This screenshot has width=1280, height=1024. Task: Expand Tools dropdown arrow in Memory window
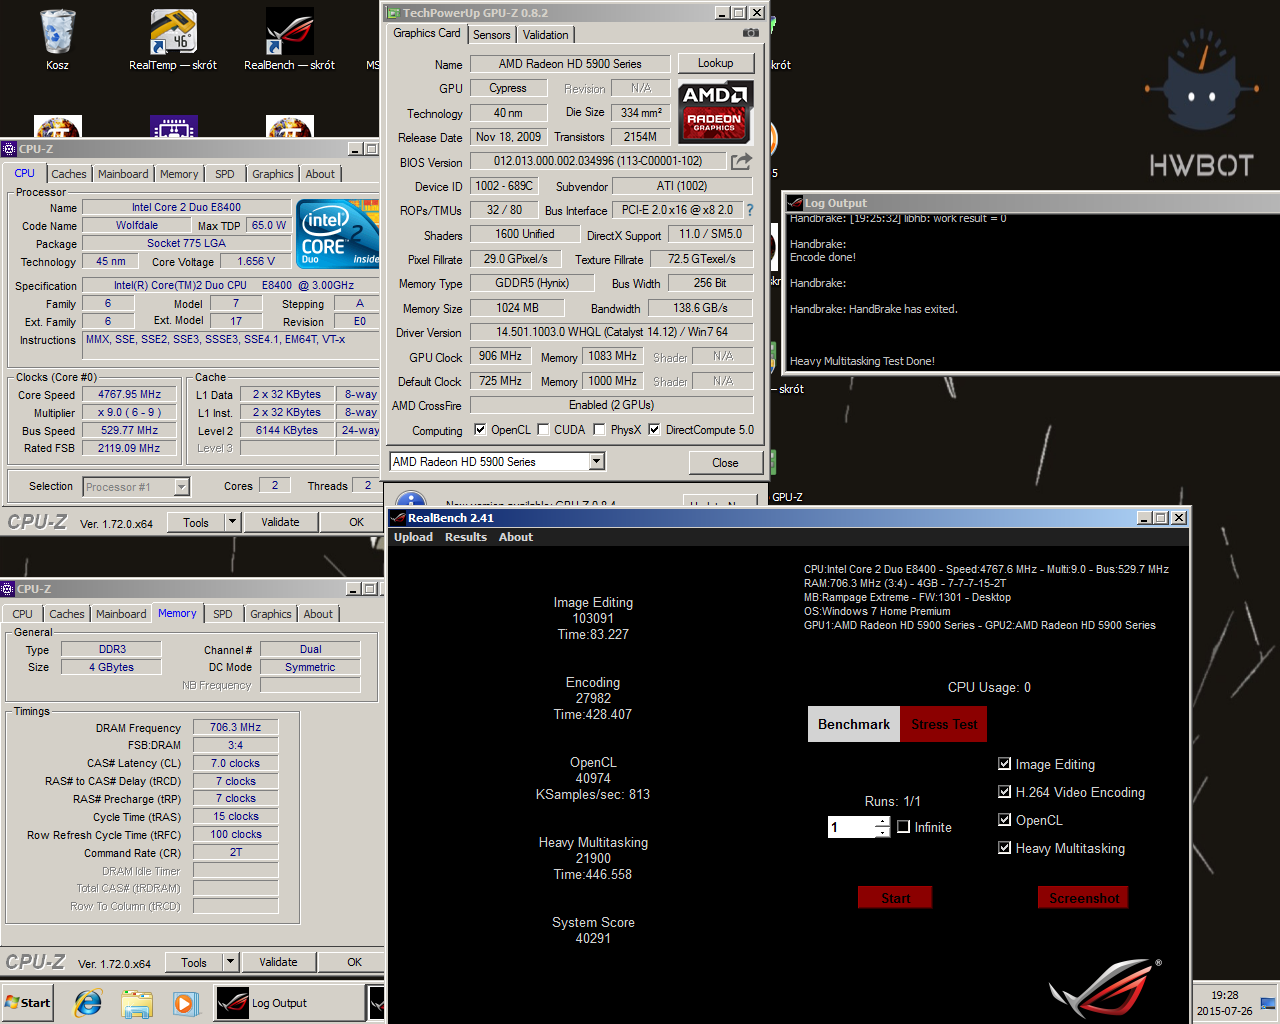coord(230,962)
